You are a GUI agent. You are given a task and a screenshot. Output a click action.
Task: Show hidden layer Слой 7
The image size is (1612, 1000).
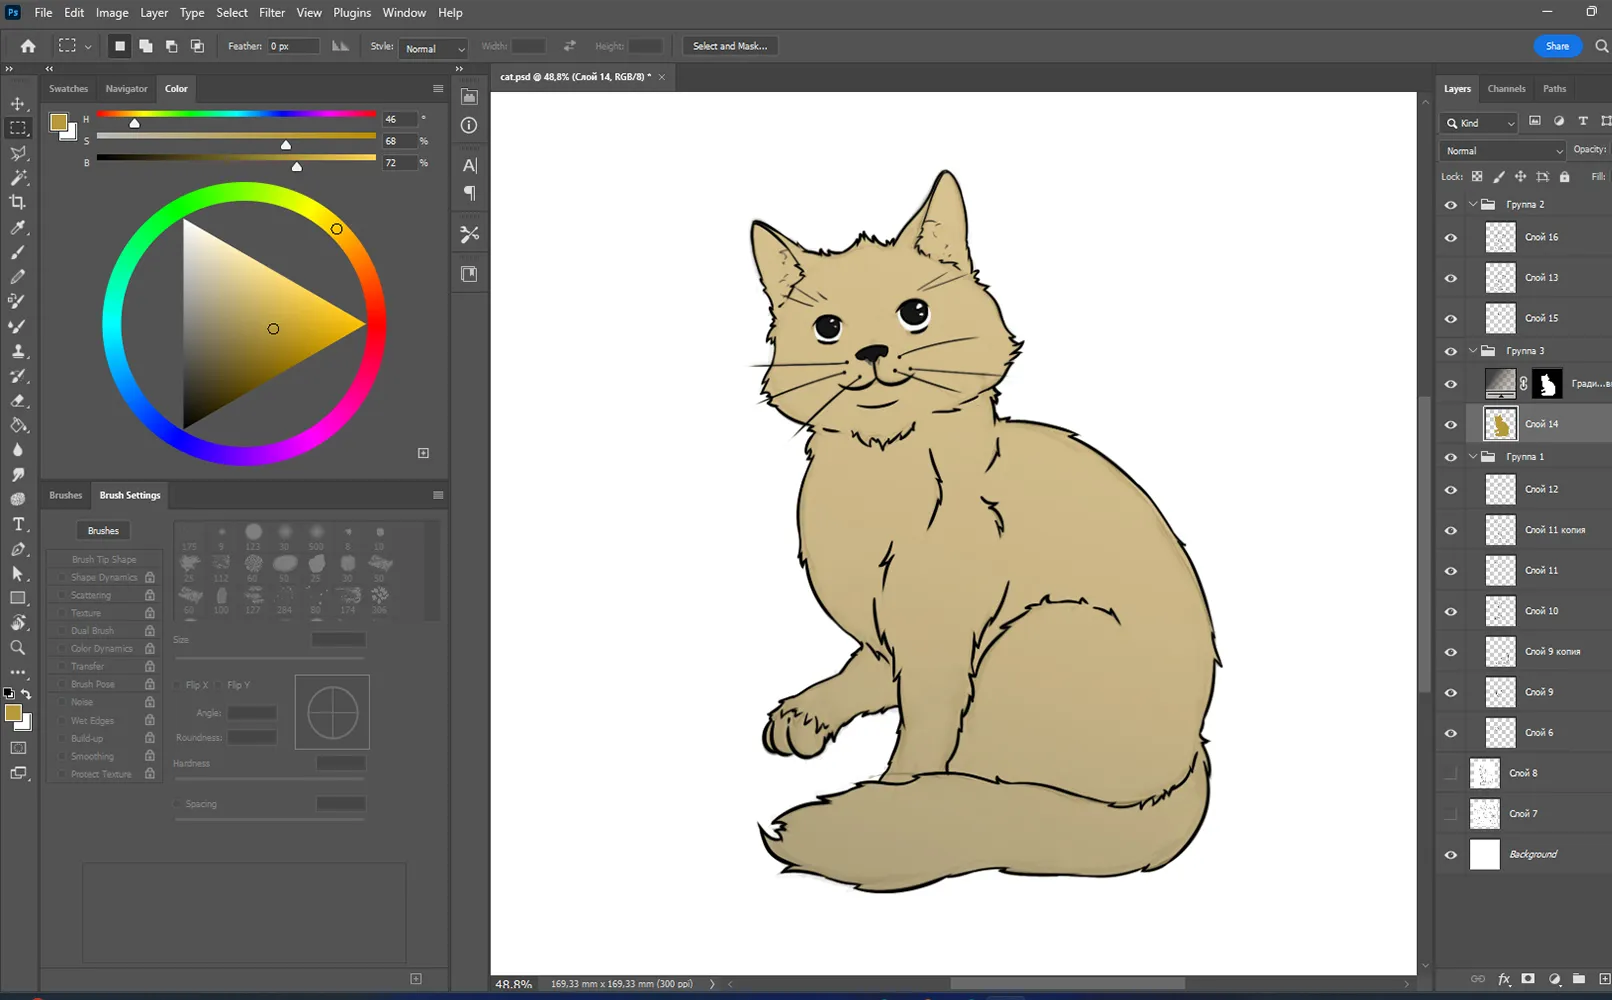[1451, 814]
